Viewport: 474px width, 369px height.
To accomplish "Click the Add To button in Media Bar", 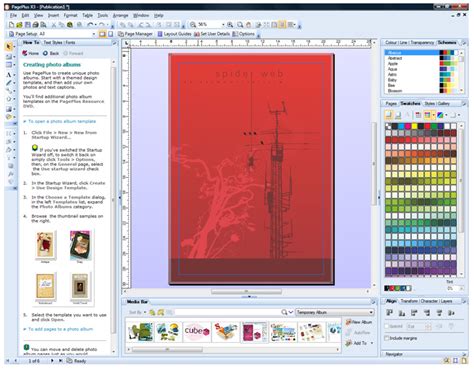I will click(356, 343).
